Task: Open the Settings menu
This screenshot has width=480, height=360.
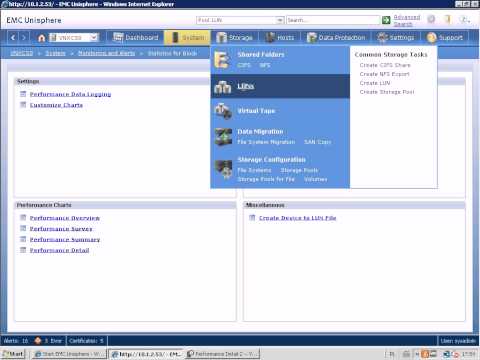Action: [x=396, y=38]
